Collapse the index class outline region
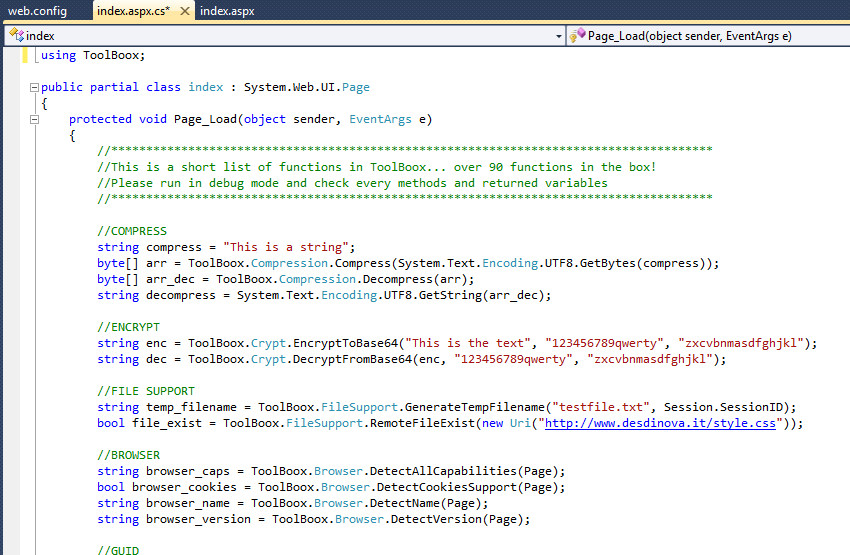The image size is (850, 555). [x=35, y=87]
